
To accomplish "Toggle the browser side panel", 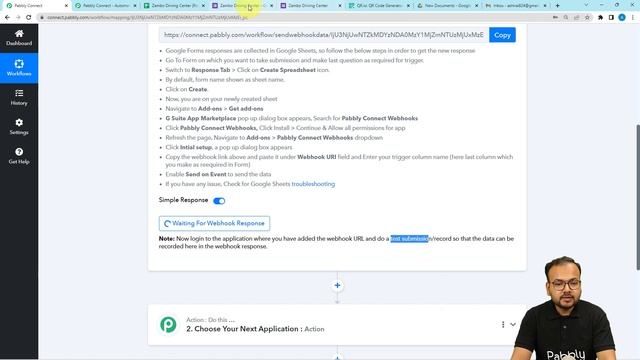I will (x=611, y=18).
